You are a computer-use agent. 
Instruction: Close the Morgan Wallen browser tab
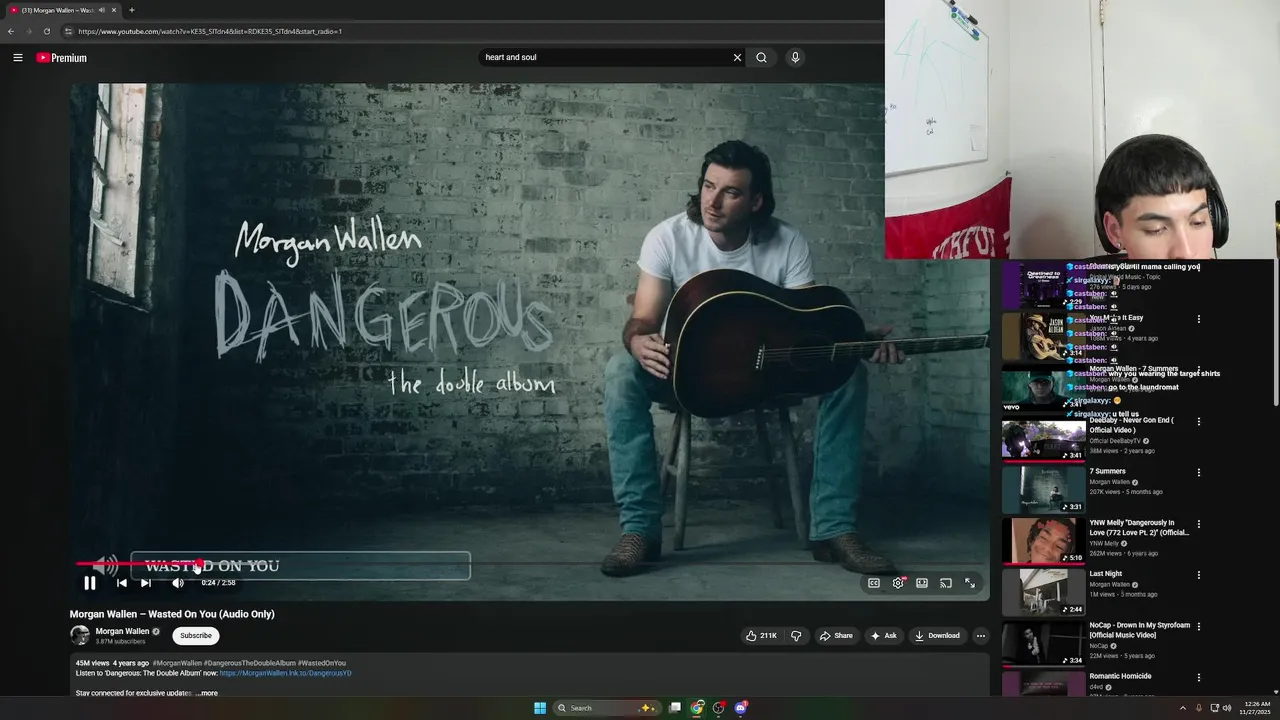(x=114, y=10)
